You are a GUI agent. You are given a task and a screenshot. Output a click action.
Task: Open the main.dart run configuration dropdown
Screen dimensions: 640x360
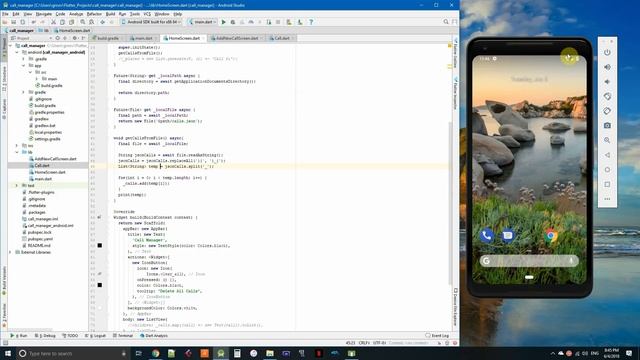[202, 22]
